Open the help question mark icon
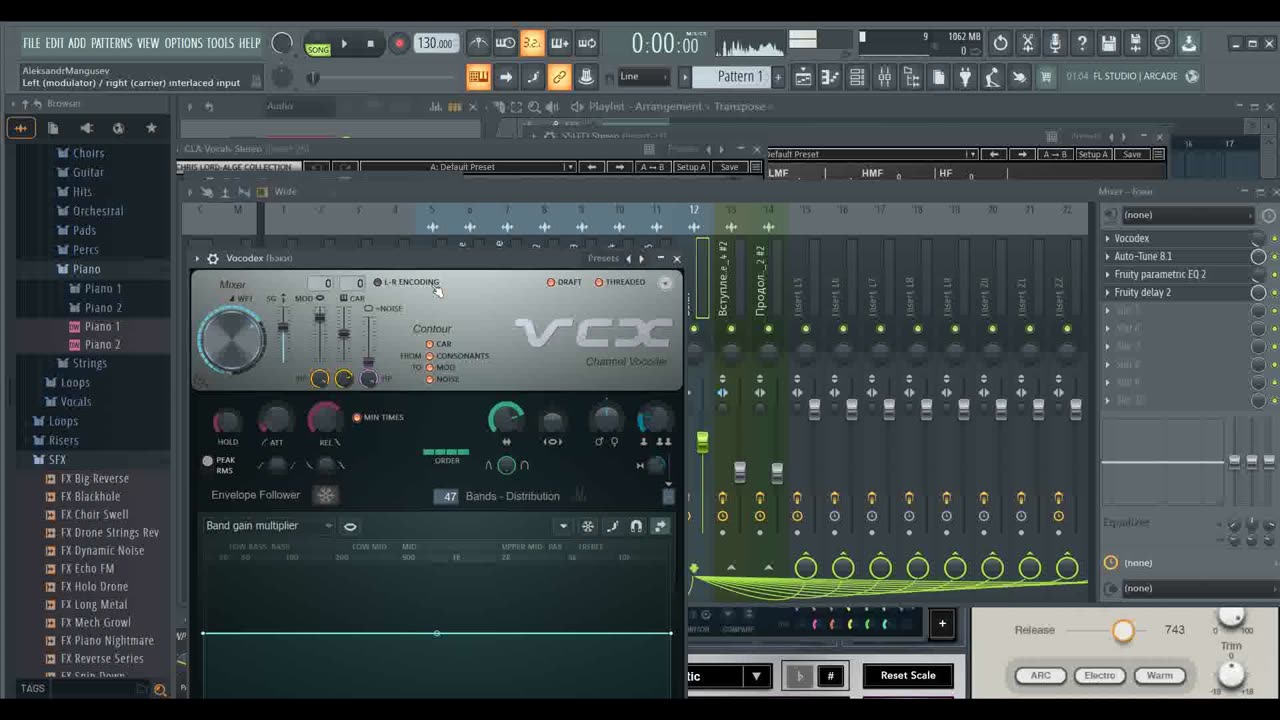 (x=1081, y=43)
